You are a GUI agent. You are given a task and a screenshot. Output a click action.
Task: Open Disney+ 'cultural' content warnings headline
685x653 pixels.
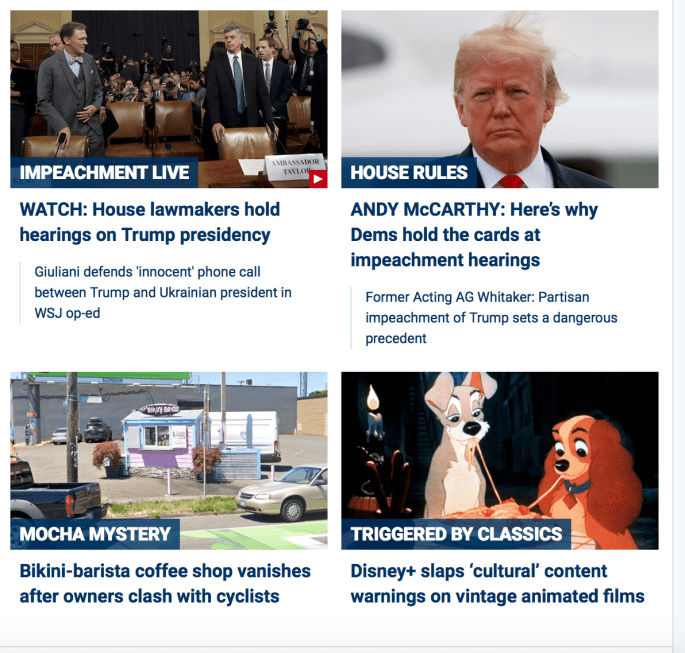pyautogui.click(x=497, y=584)
